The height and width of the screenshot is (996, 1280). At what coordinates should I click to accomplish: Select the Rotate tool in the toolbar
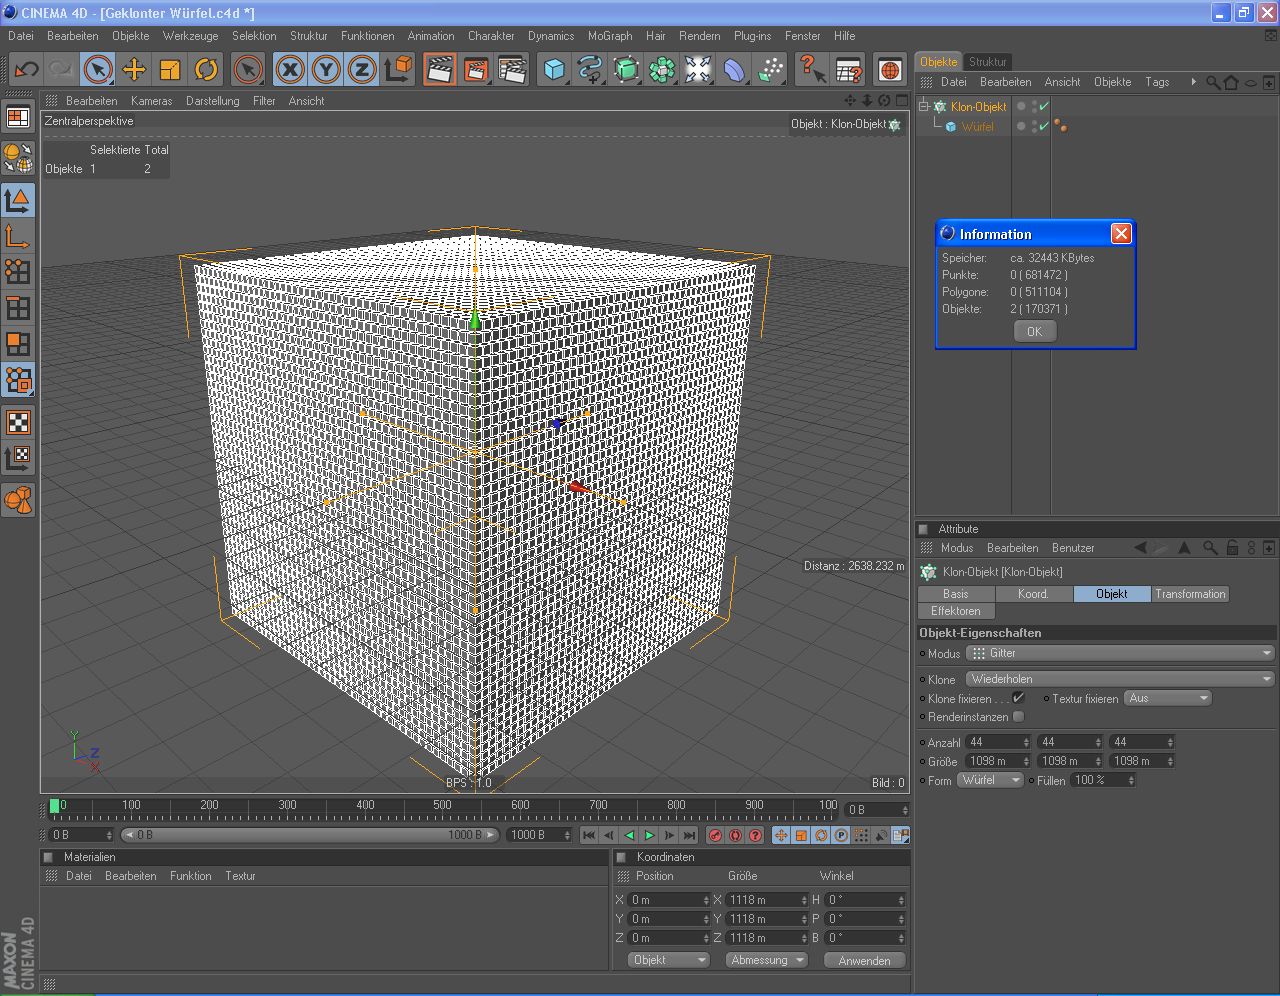tap(206, 69)
